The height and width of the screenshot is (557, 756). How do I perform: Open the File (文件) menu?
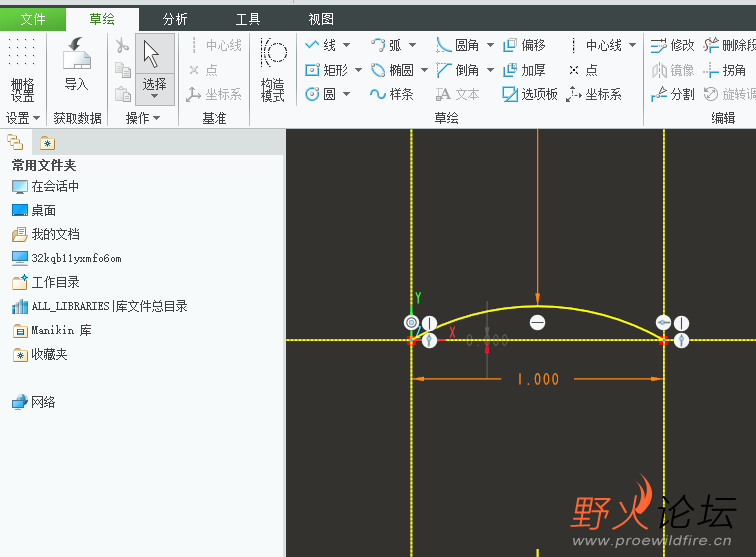click(33, 19)
